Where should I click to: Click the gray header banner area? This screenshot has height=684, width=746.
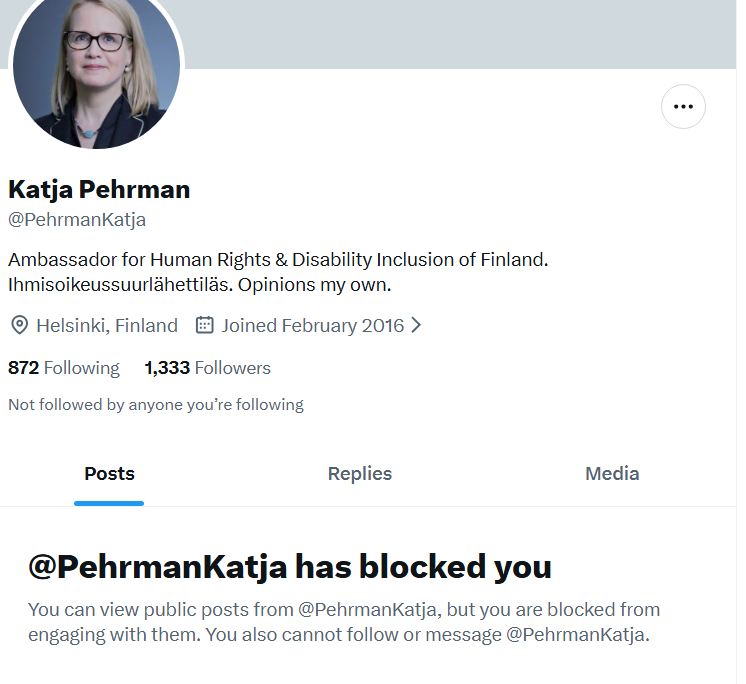coord(460,33)
